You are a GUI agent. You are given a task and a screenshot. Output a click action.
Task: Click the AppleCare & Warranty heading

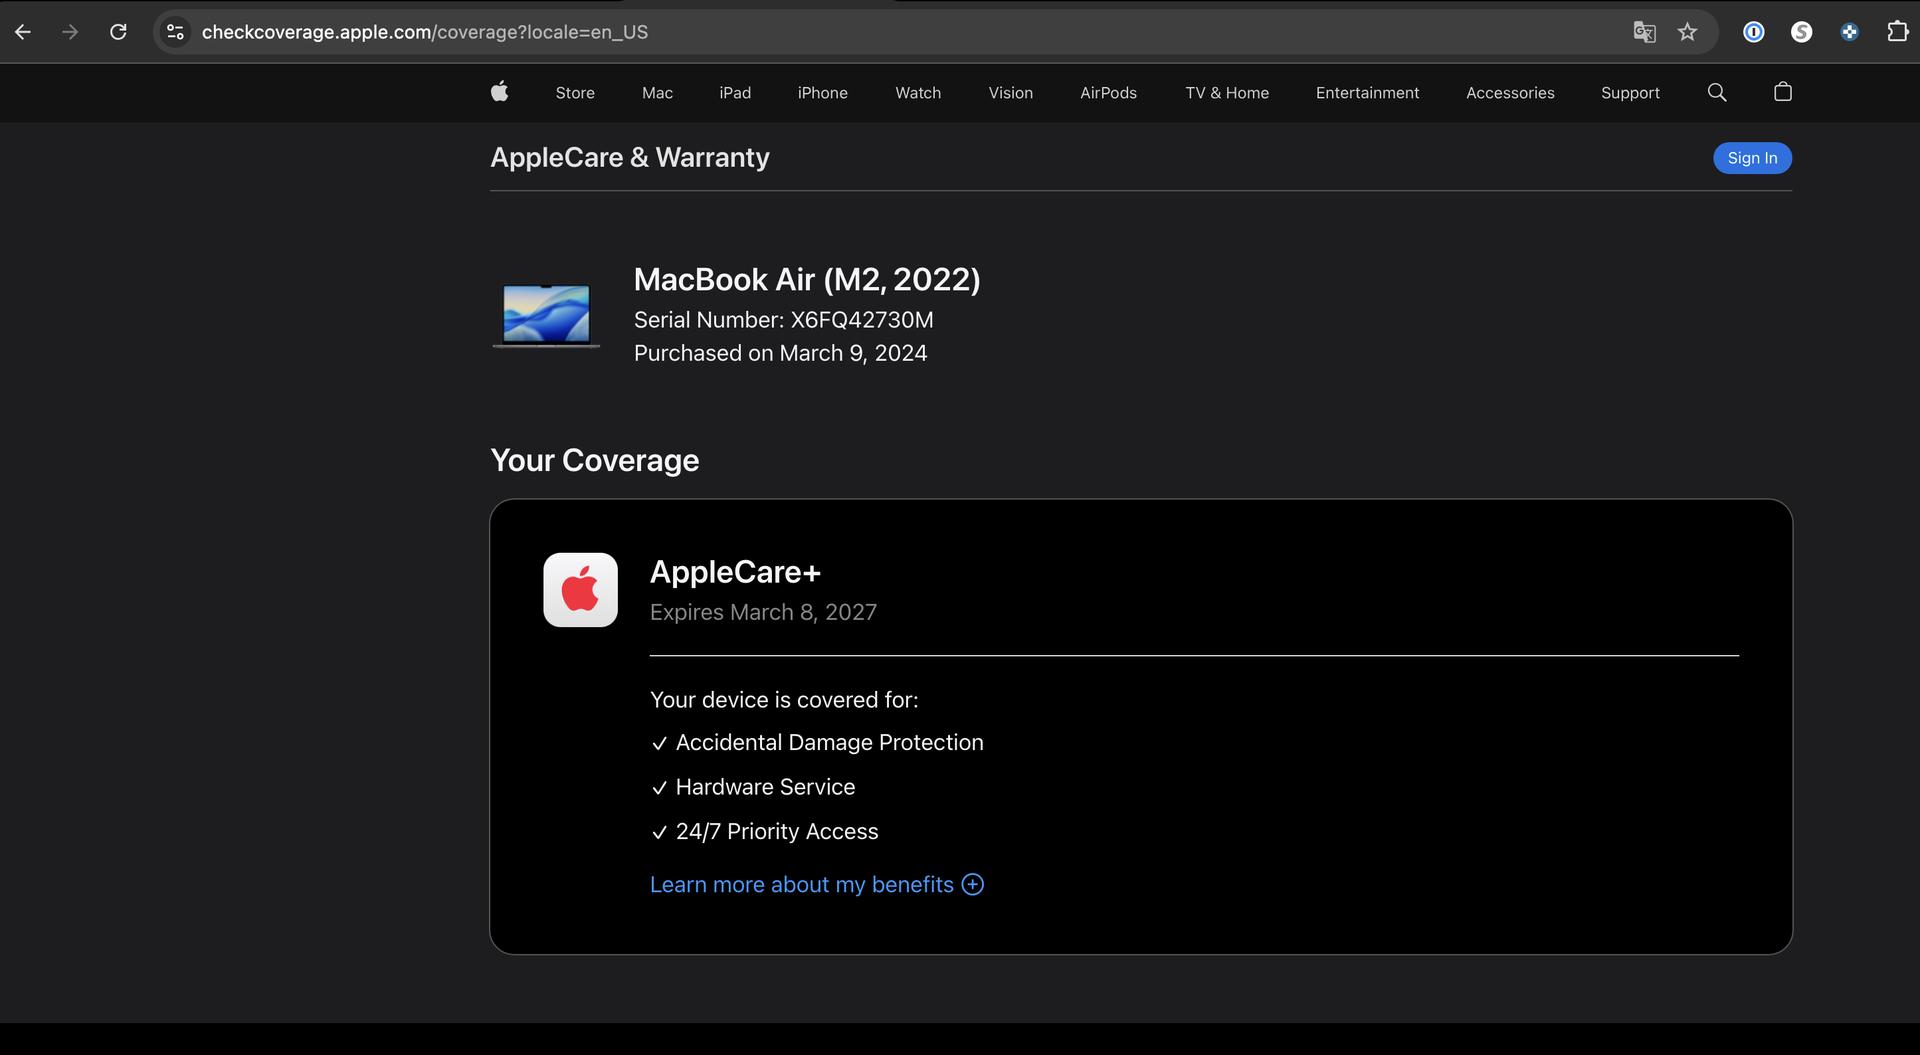[x=630, y=157]
